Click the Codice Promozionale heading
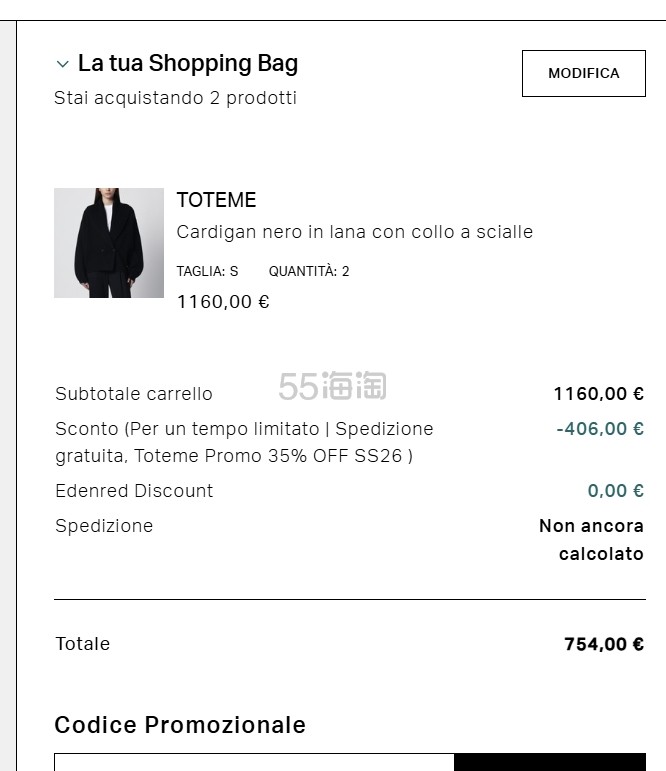 click(180, 725)
